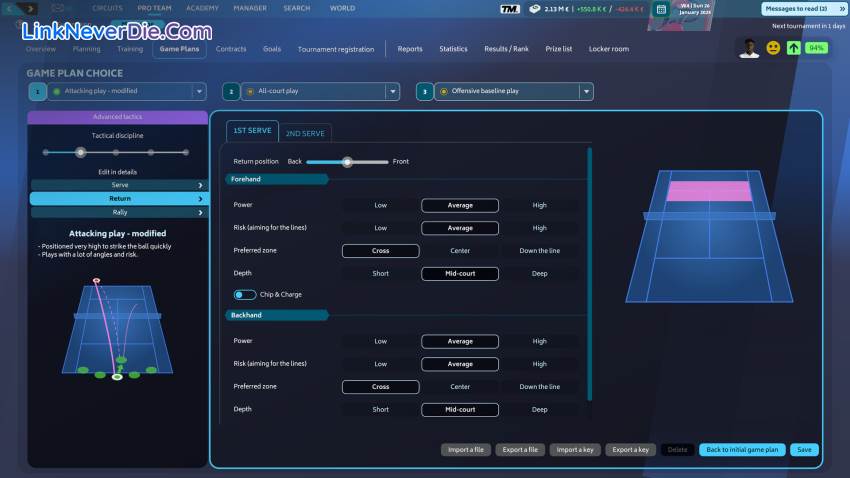The width and height of the screenshot is (850, 478).
Task: Click the Return position slider handle
Action: 347,161
